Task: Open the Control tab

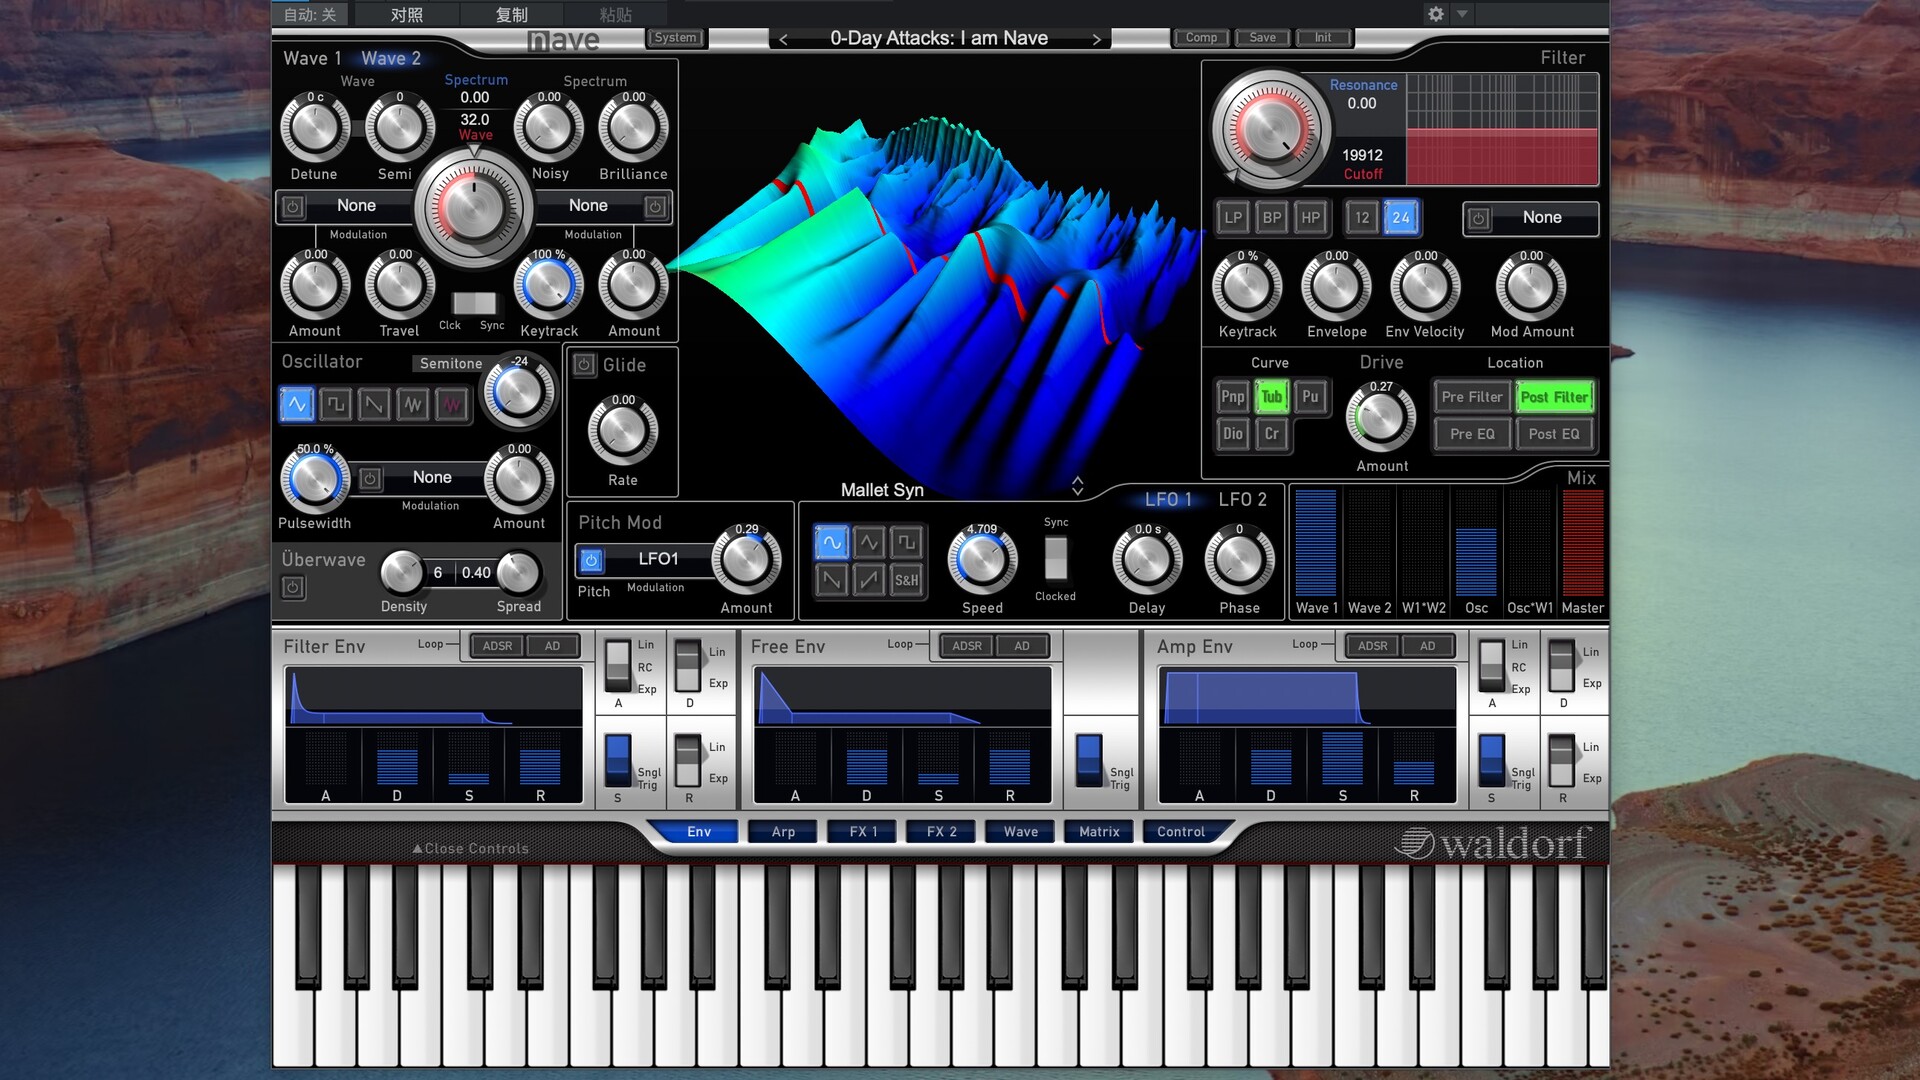Action: pyautogui.click(x=1181, y=831)
